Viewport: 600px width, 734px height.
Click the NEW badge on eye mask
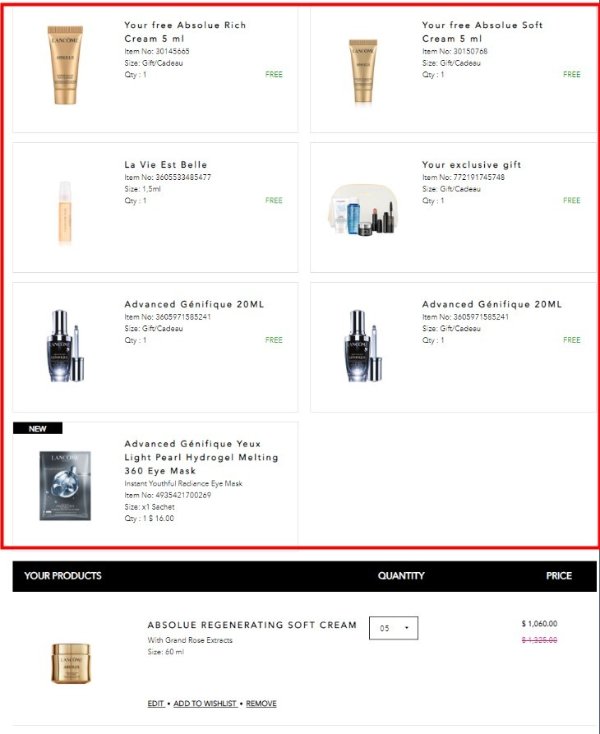(37, 428)
